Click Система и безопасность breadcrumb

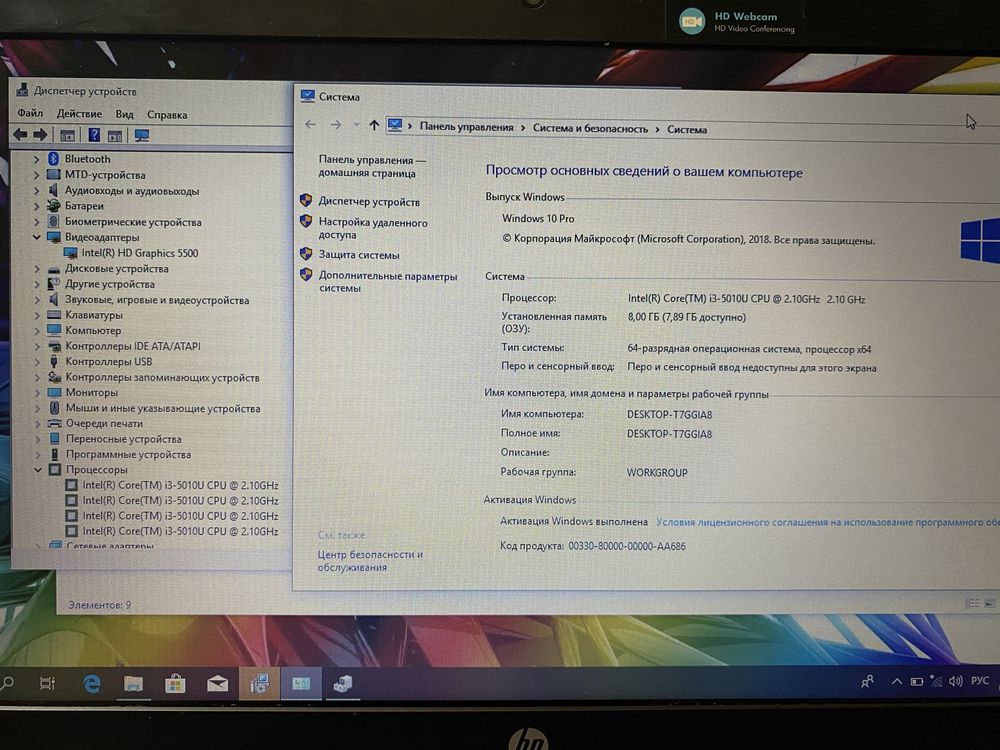tap(590, 128)
